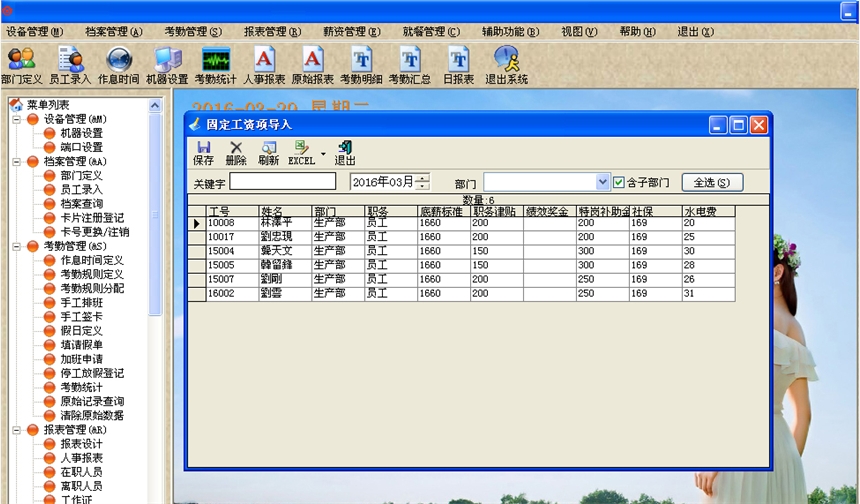Collapse the 设备管理 tree node
Screen dimensions: 860x504
[x=18, y=120]
